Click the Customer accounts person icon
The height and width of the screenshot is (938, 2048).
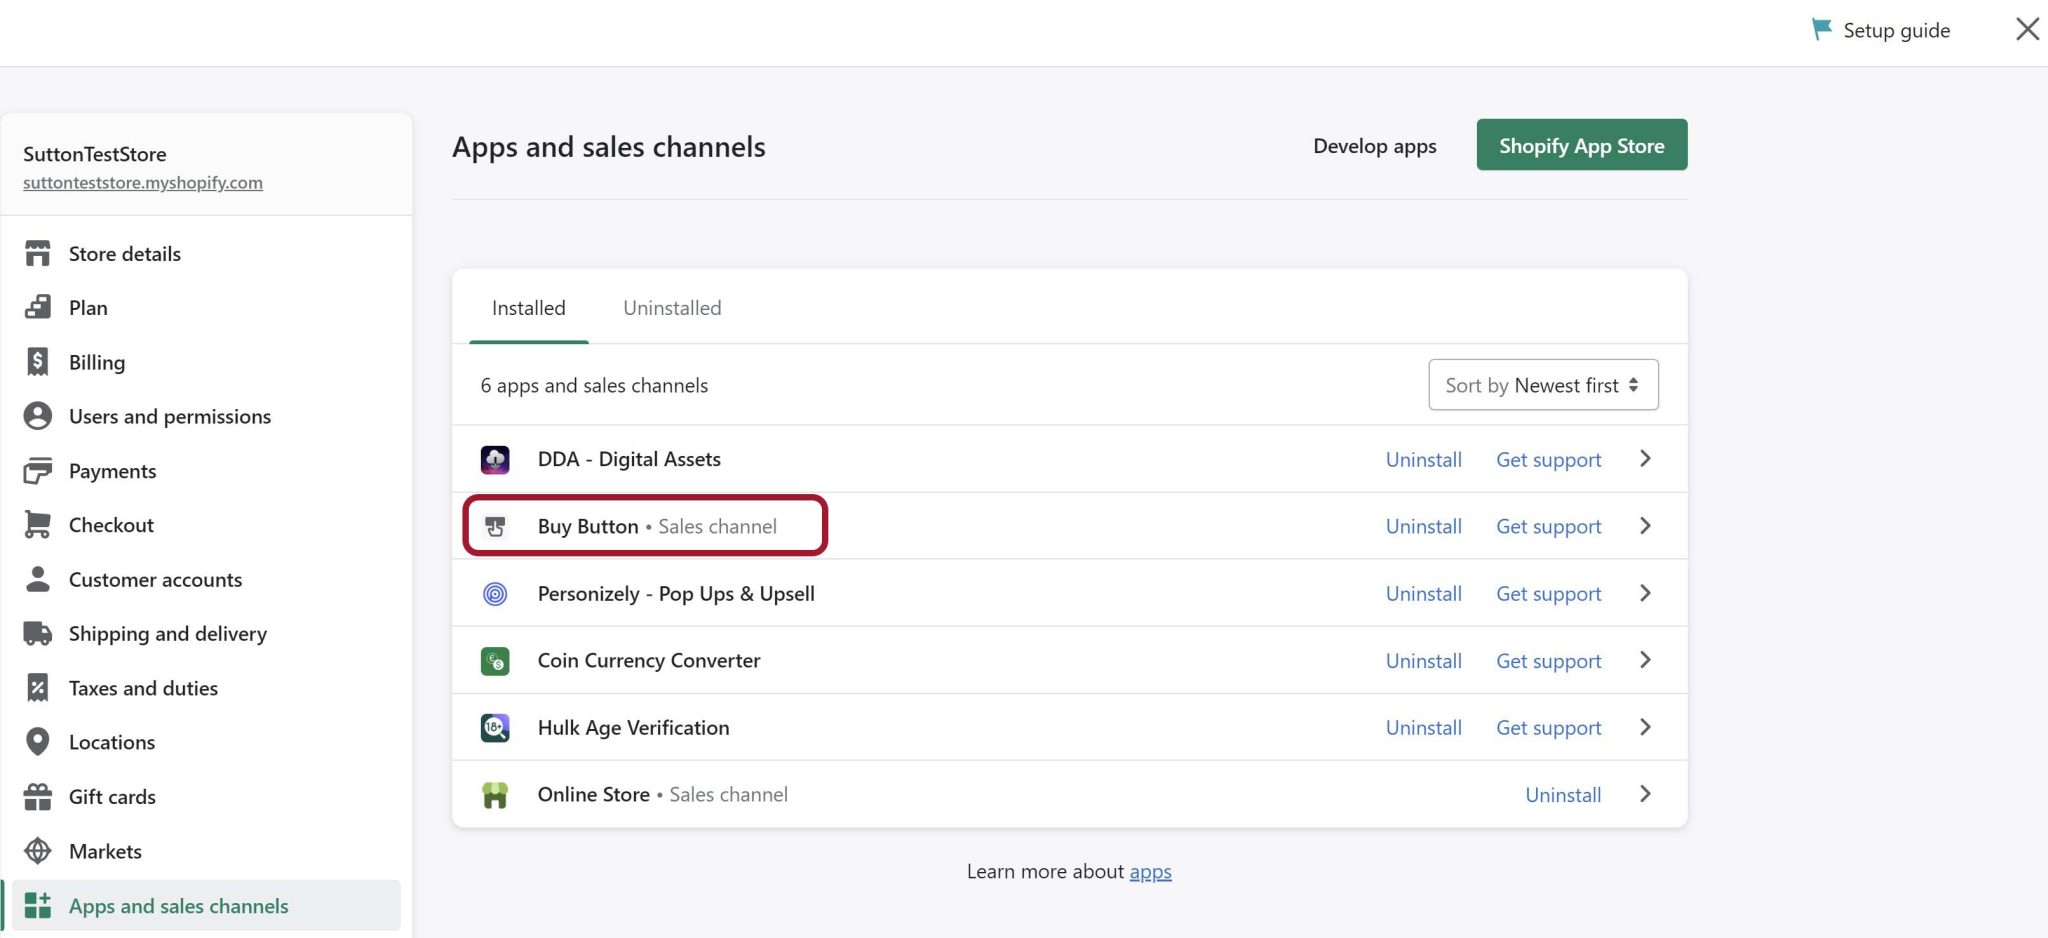tap(38, 579)
